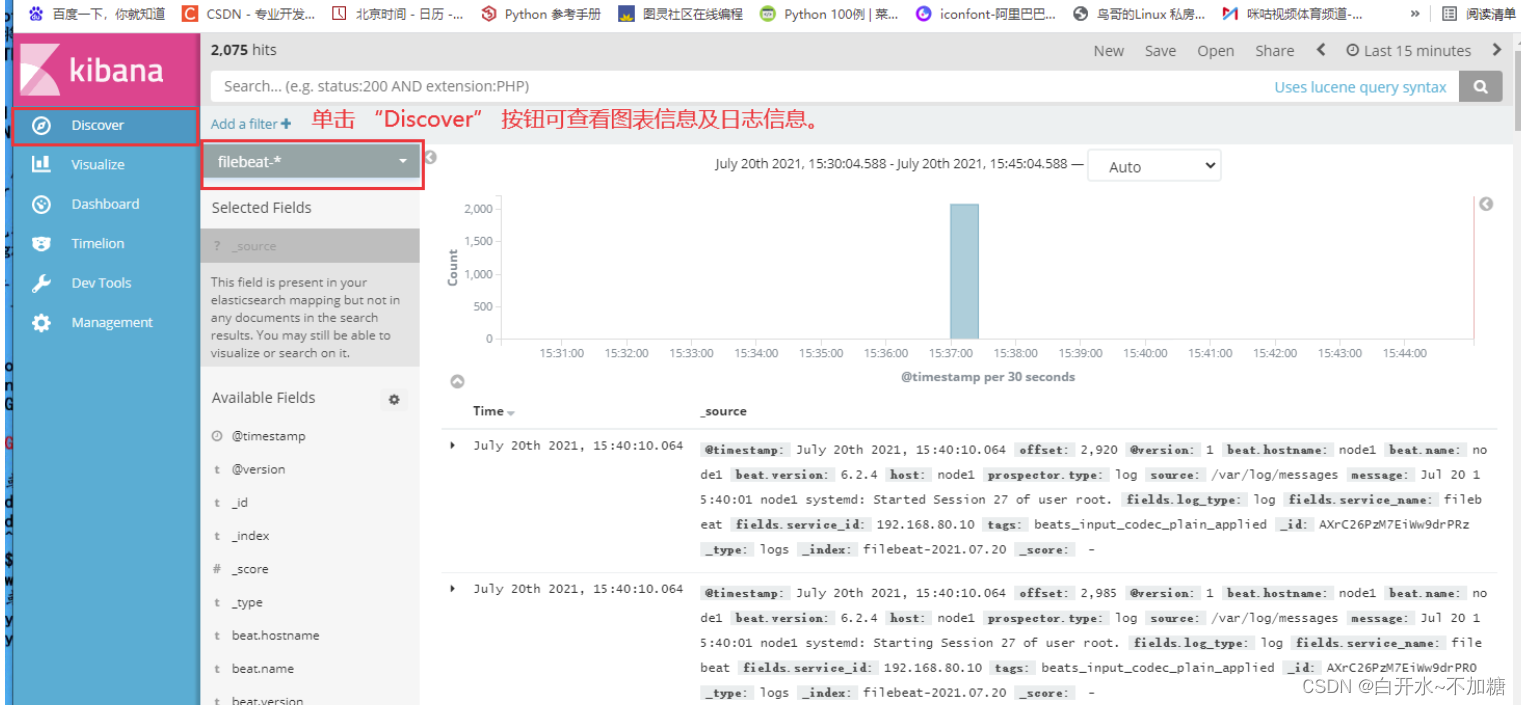Step time range backward with left chevron
This screenshot has width=1521, height=705.
point(1321,50)
